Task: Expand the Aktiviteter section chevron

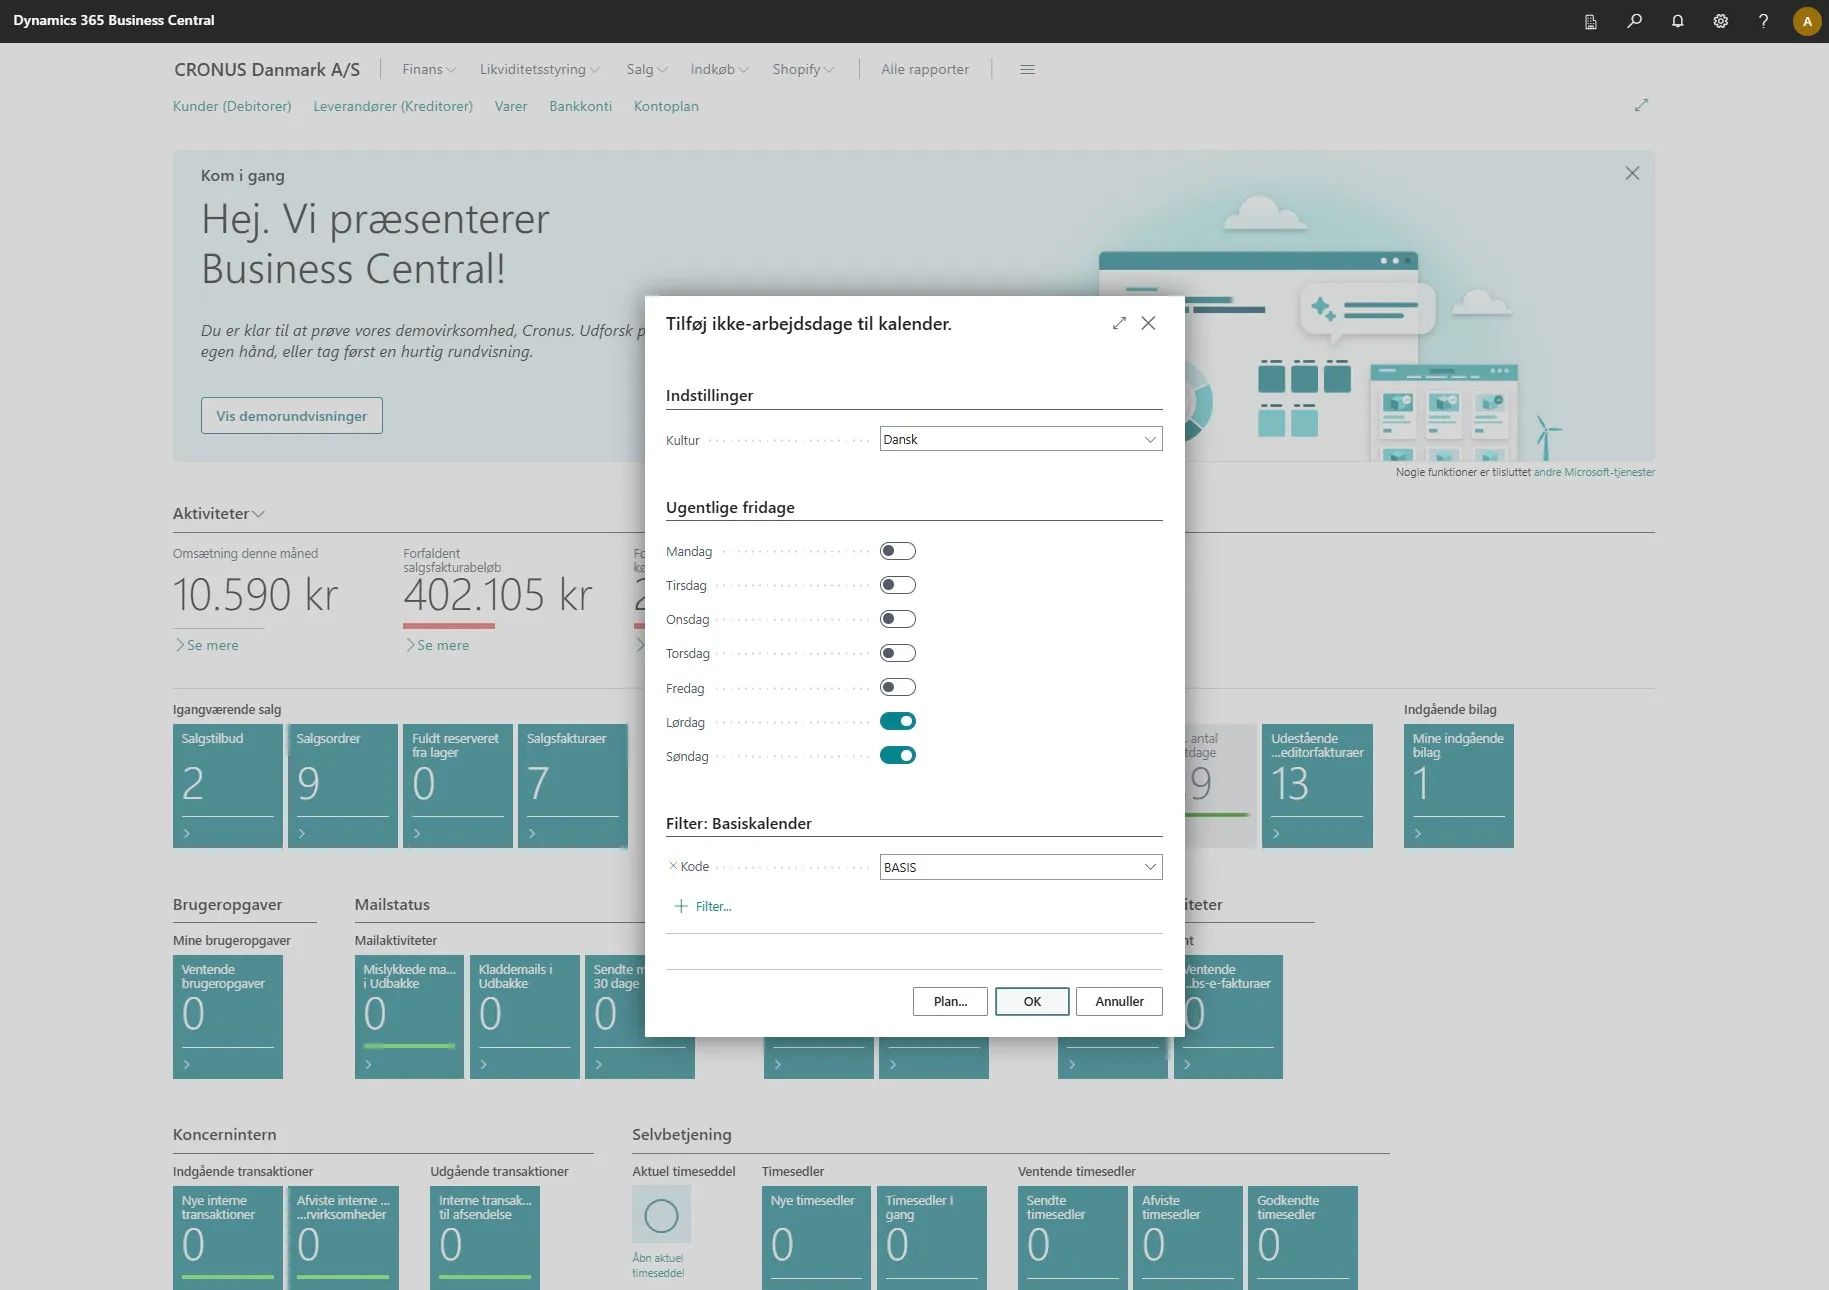Action: point(258,513)
